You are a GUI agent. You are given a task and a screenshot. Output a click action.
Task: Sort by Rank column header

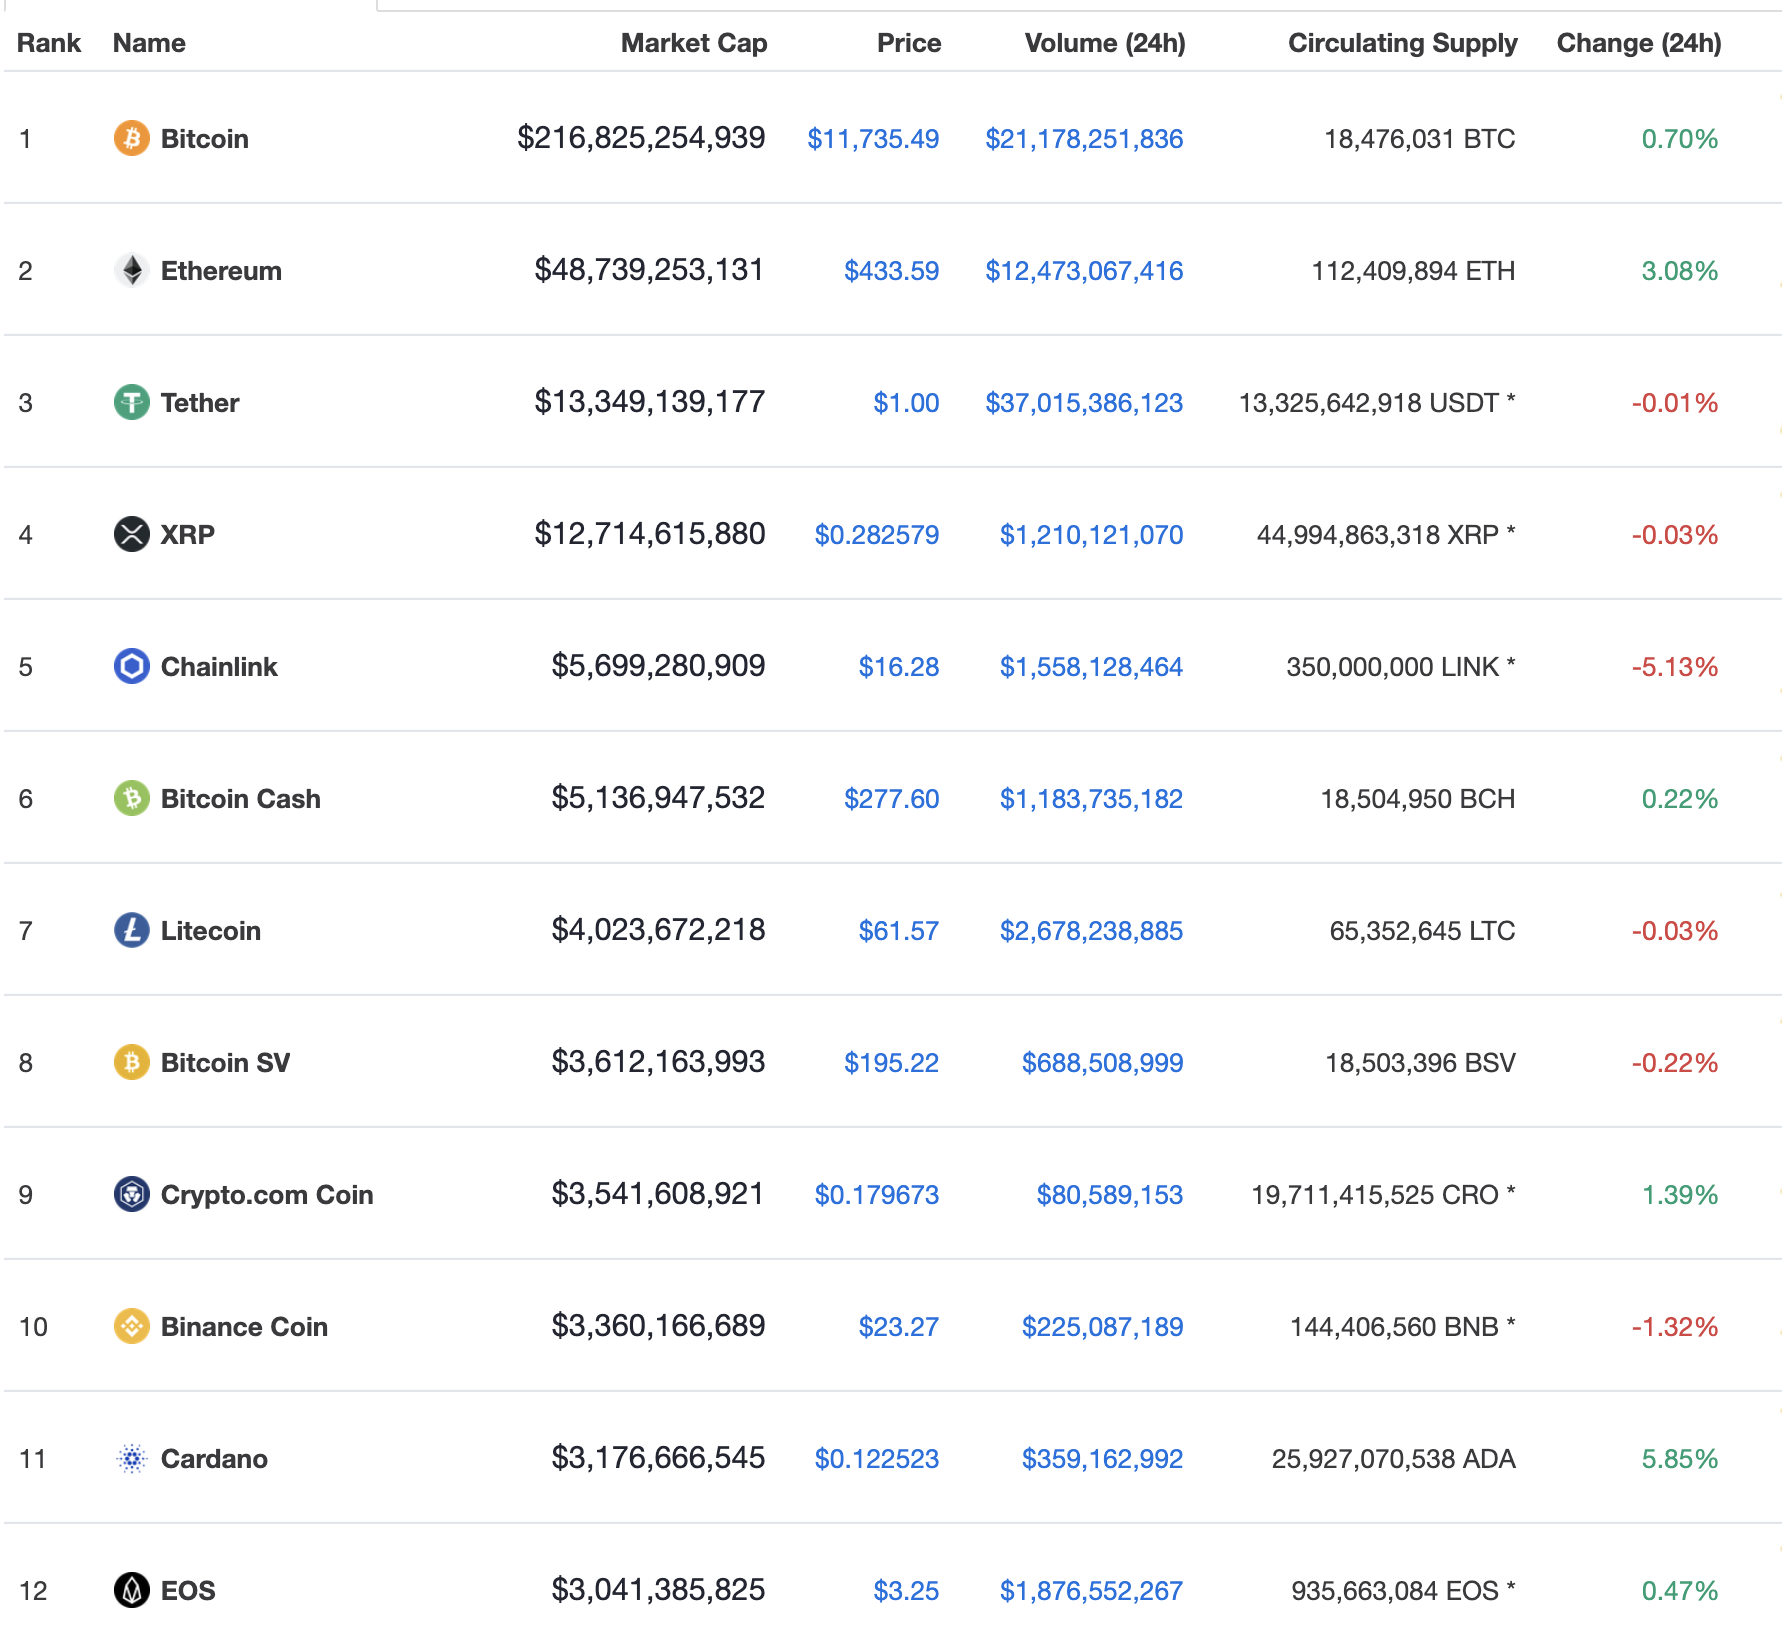(49, 43)
